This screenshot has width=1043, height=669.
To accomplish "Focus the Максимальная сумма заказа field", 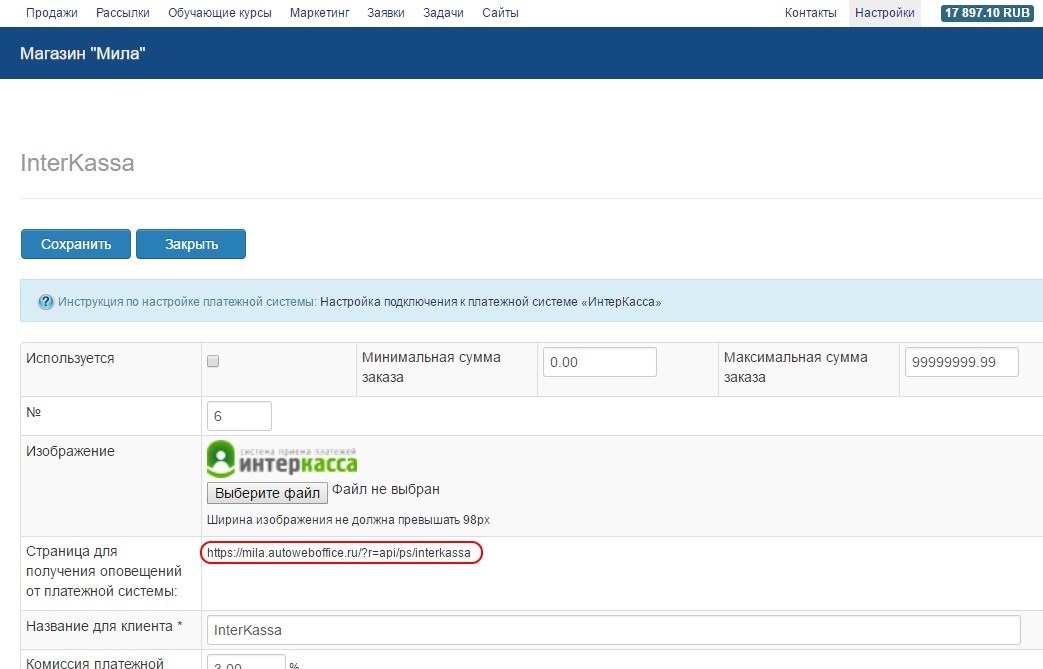I will click(961, 362).
